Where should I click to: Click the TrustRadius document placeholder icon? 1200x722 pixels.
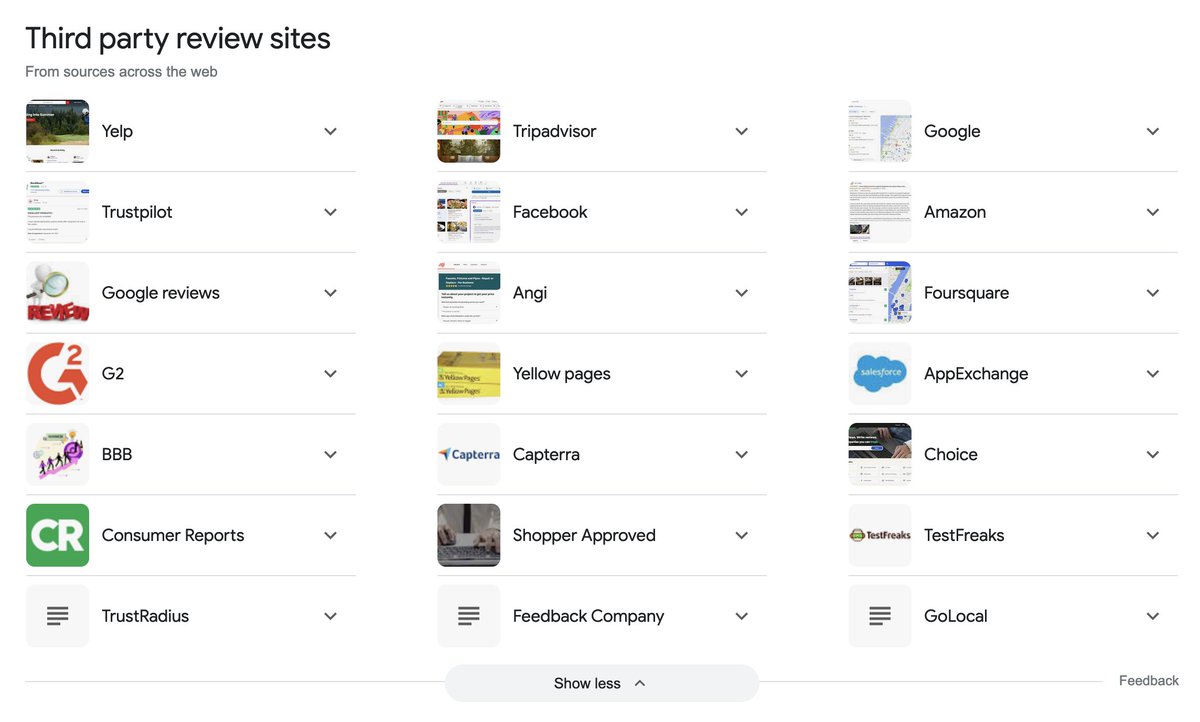pyautogui.click(x=57, y=616)
